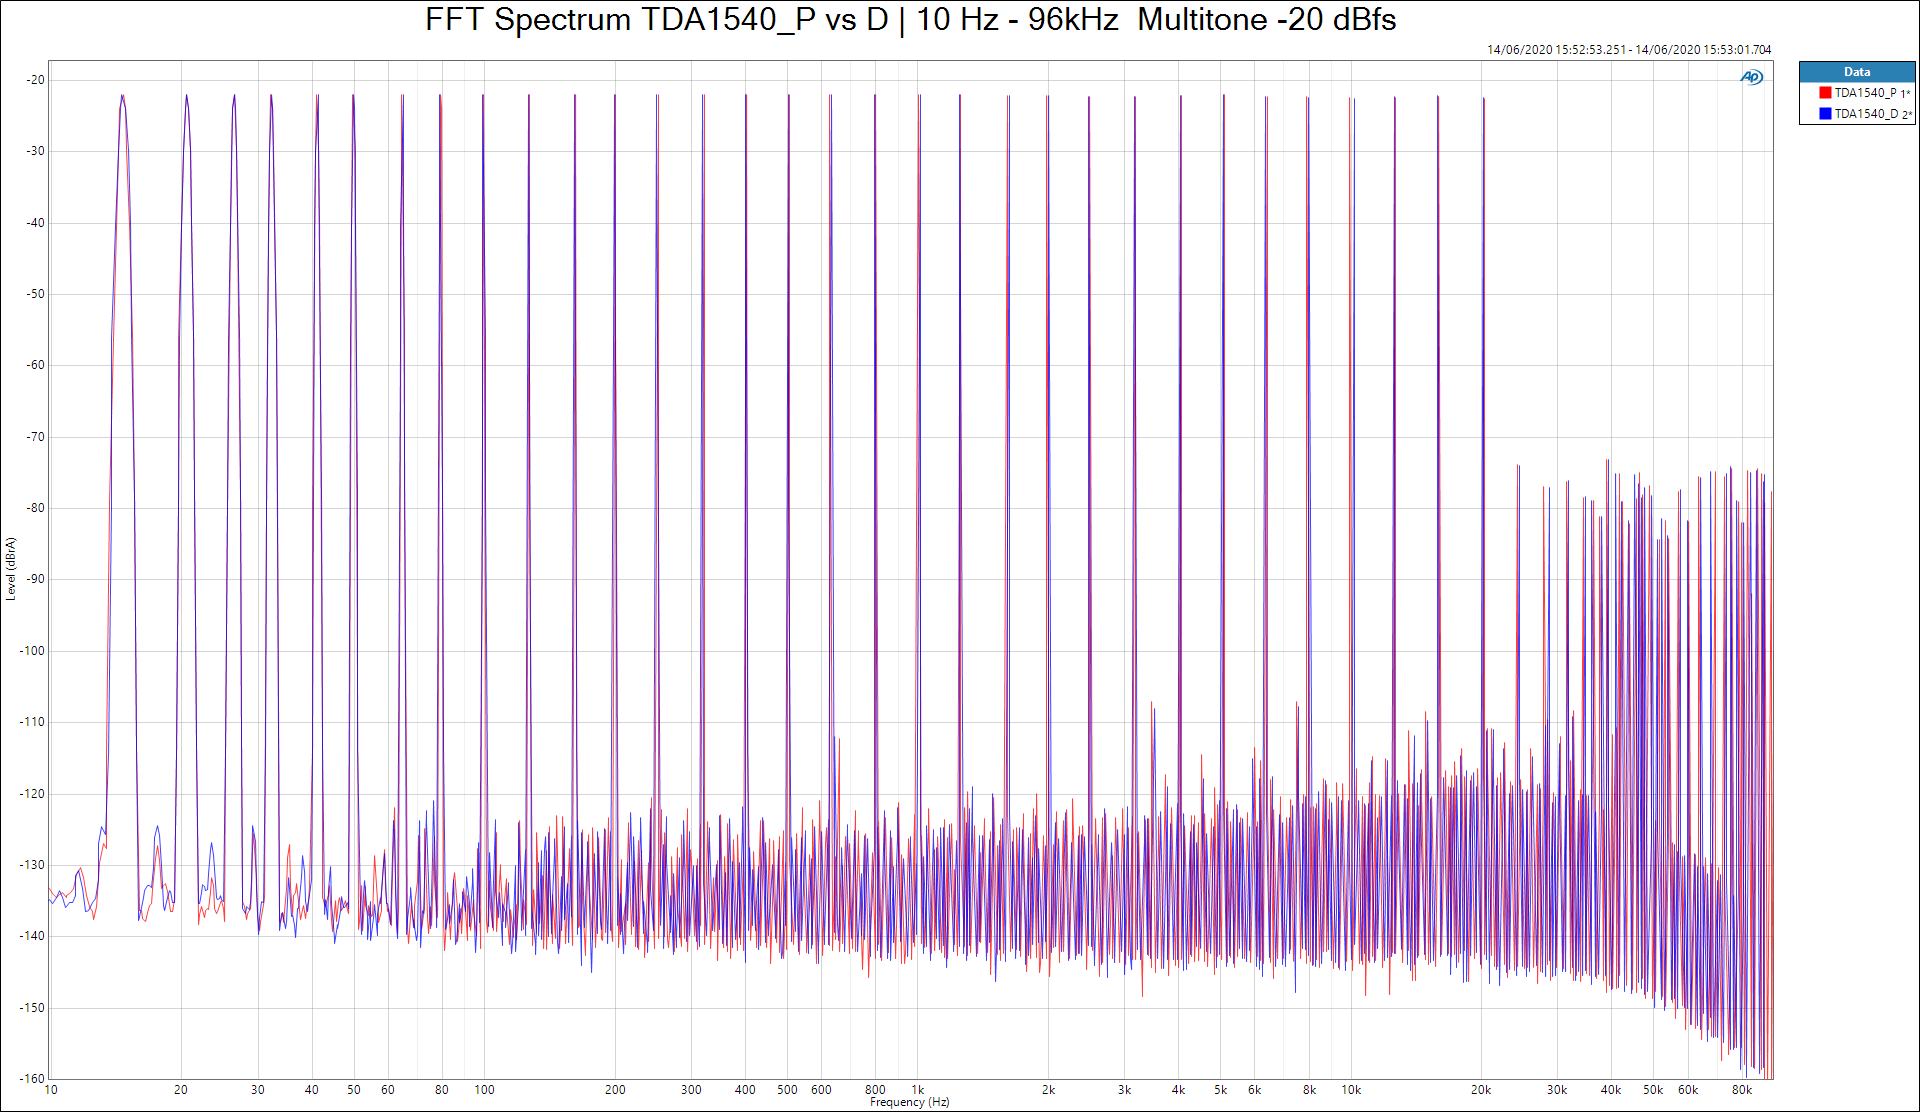
Task: Click the 100 Hz frequency axis label
Action: point(484,1090)
